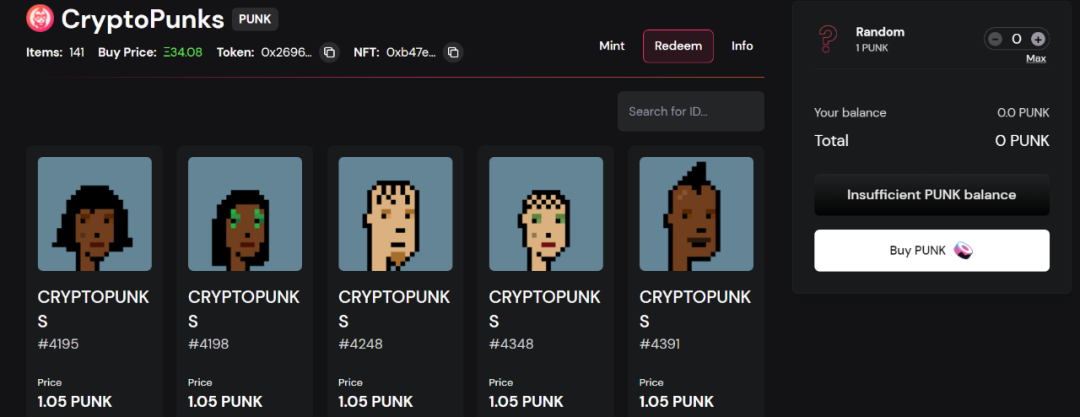The image size is (1080, 417).
Task: Copy the NFT address 0xb47e
Action: [453, 52]
